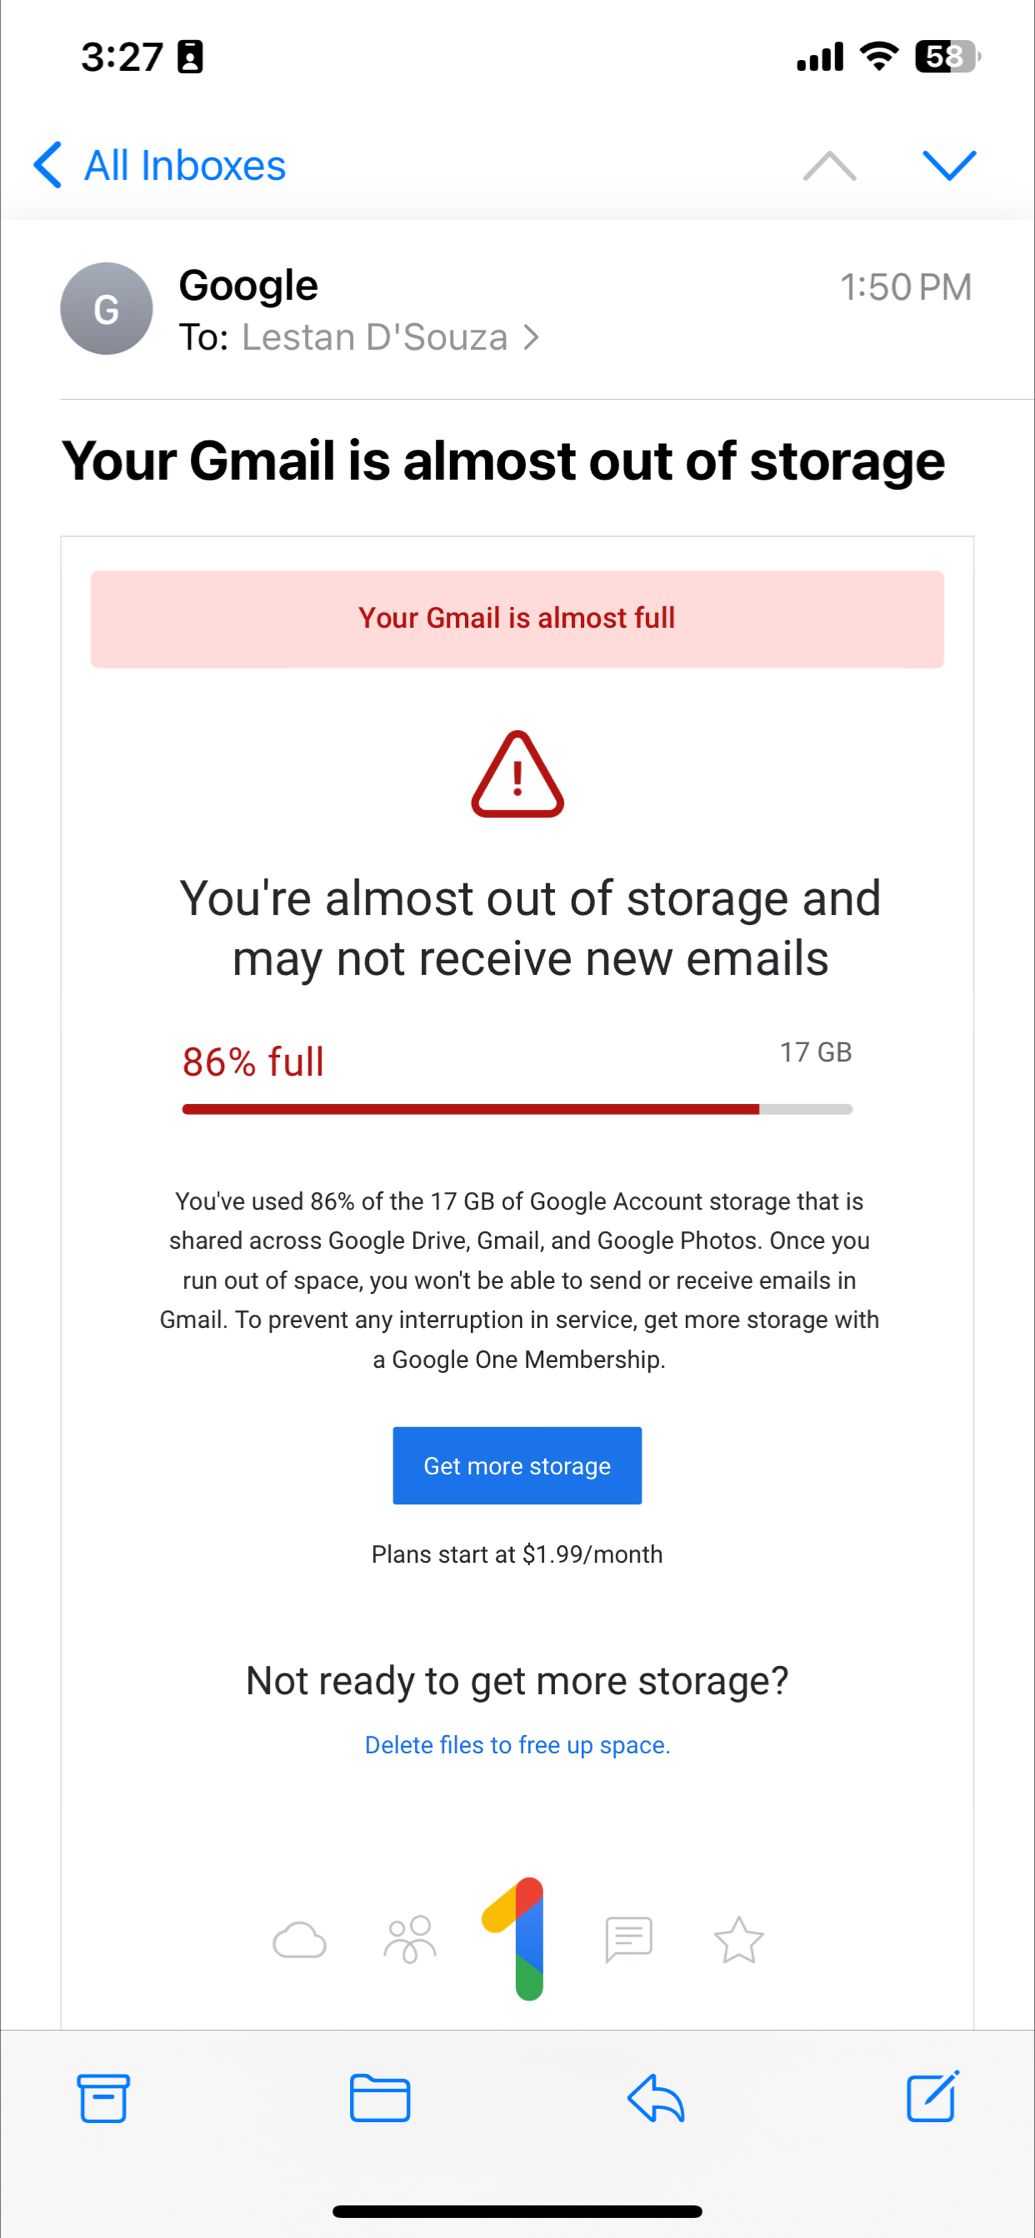1035x2238 pixels.
Task: Tap the cloud icon beside Google One
Action: point(299,1941)
